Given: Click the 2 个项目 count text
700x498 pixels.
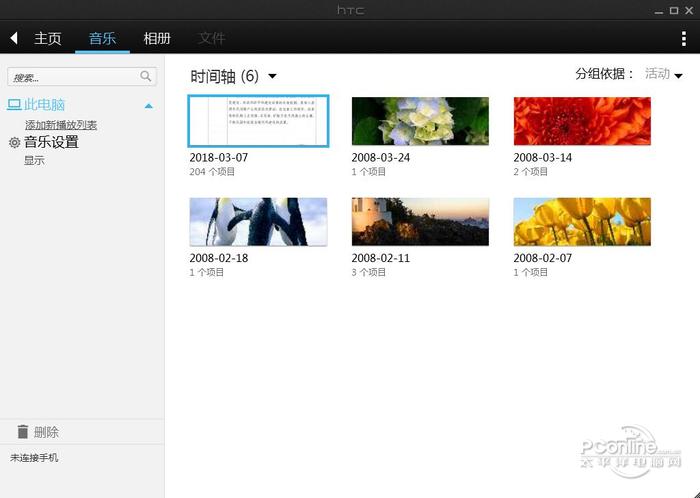Looking at the screenshot, I should coord(530,172).
